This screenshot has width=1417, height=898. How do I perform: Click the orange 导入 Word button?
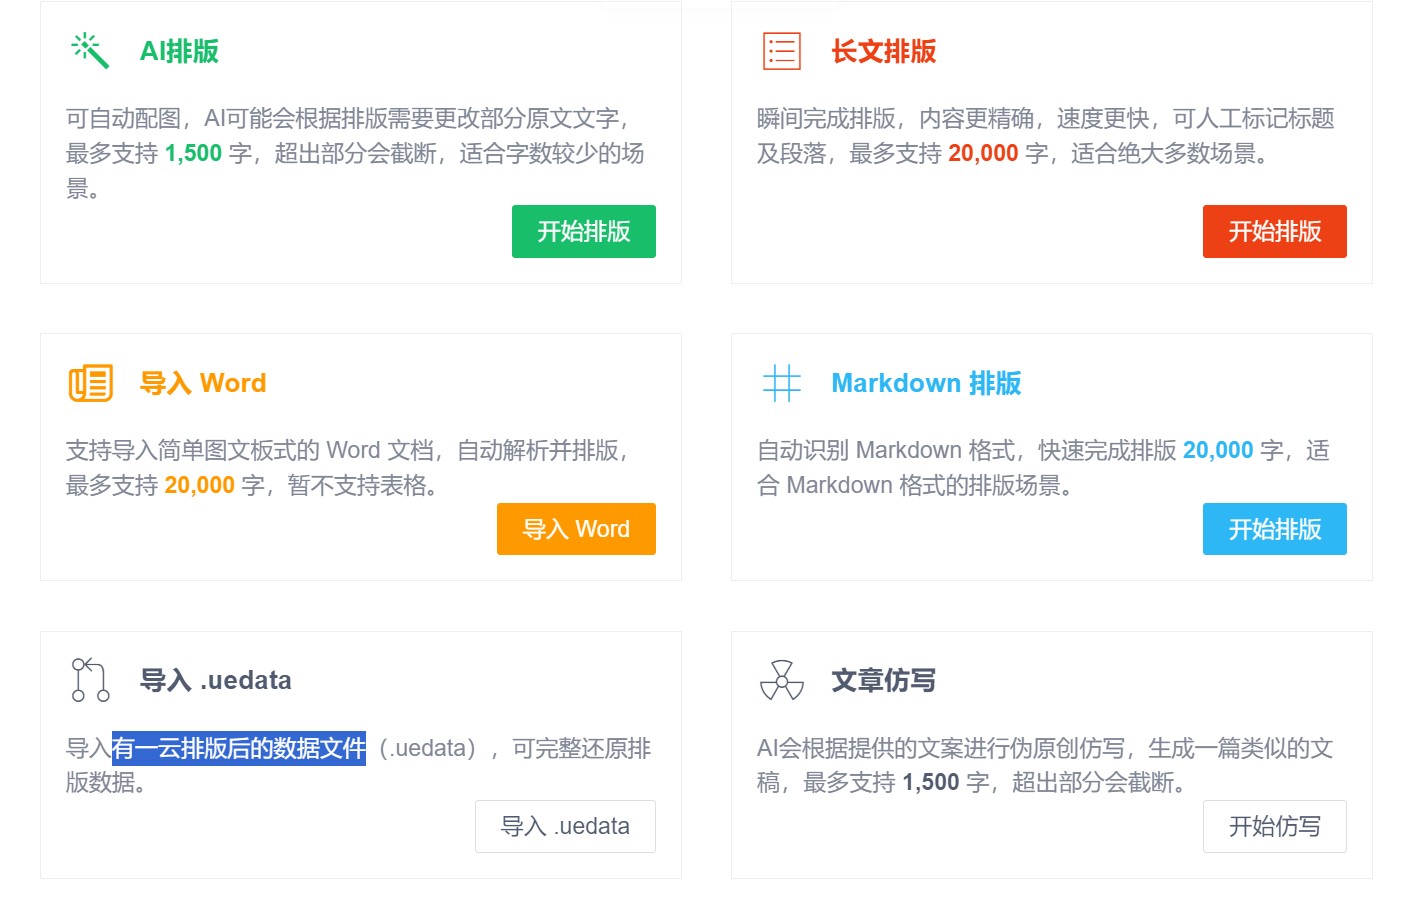(x=576, y=529)
